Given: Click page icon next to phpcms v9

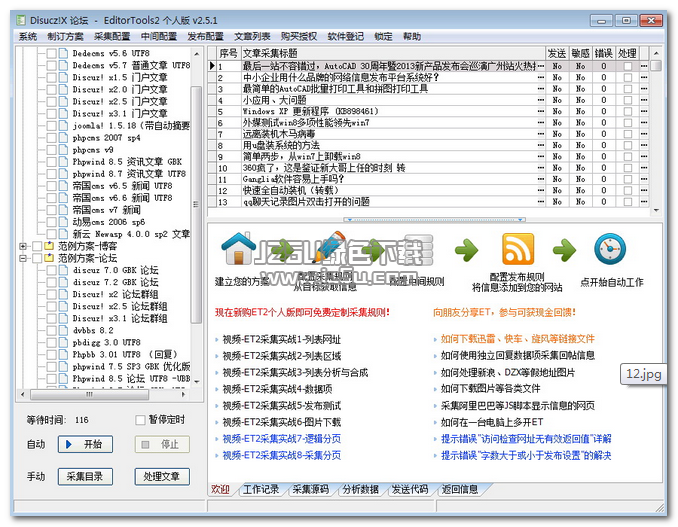Looking at the screenshot, I should (x=64, y=150).
